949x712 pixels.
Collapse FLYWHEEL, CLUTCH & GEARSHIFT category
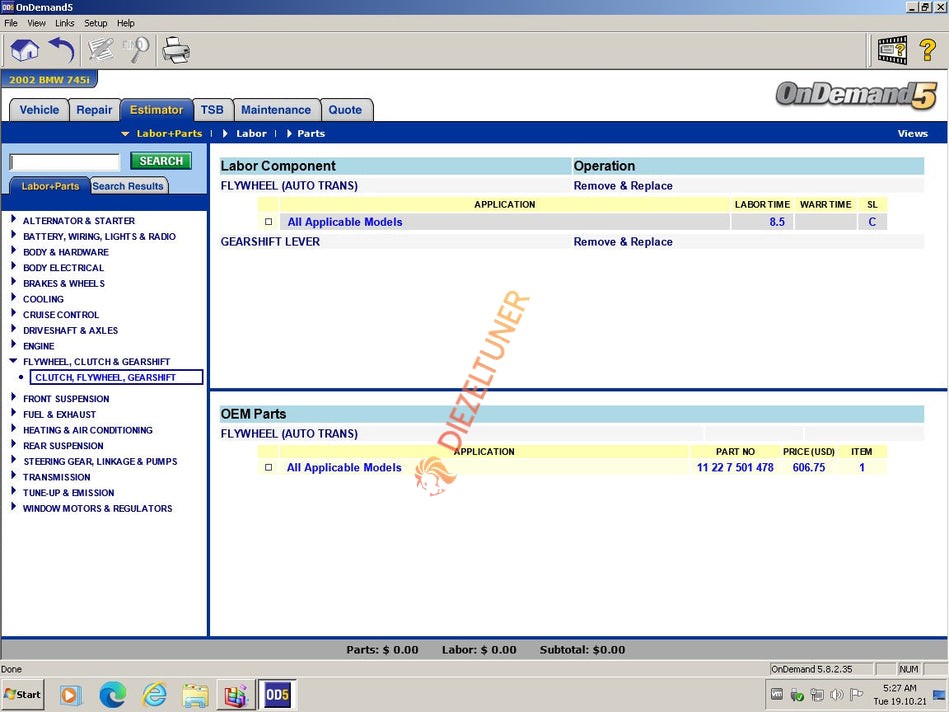(13, 361)
